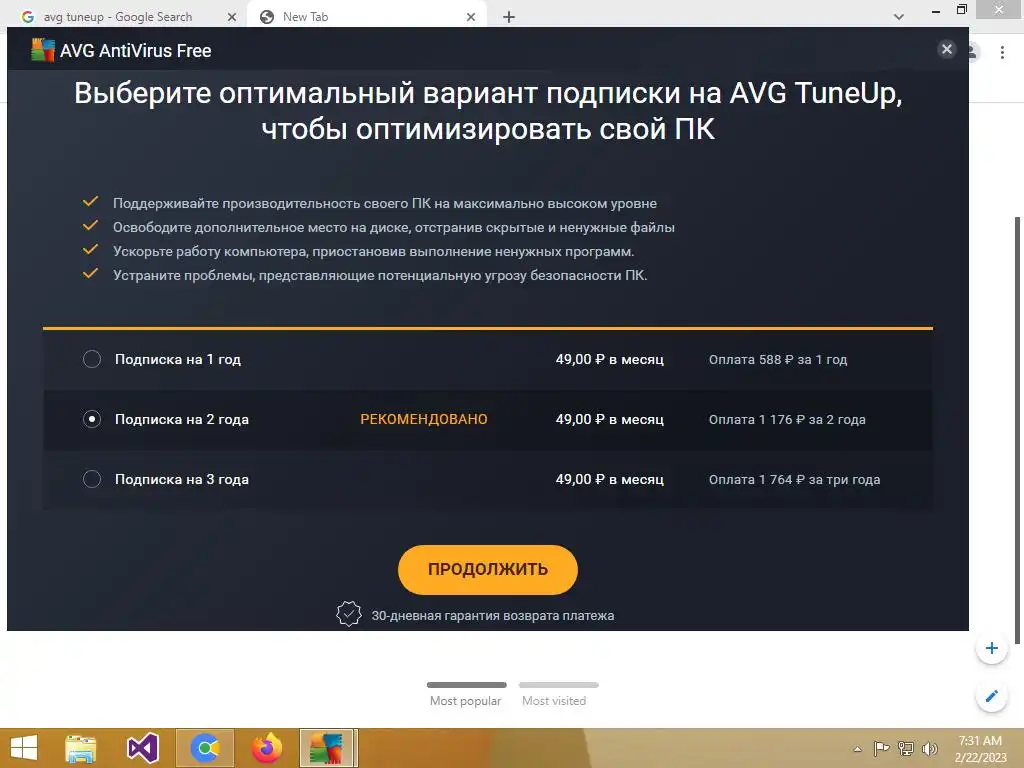Launch Visual Studio from the taskbar
This screenshot has height=768, width=1024.
point(143,748)
